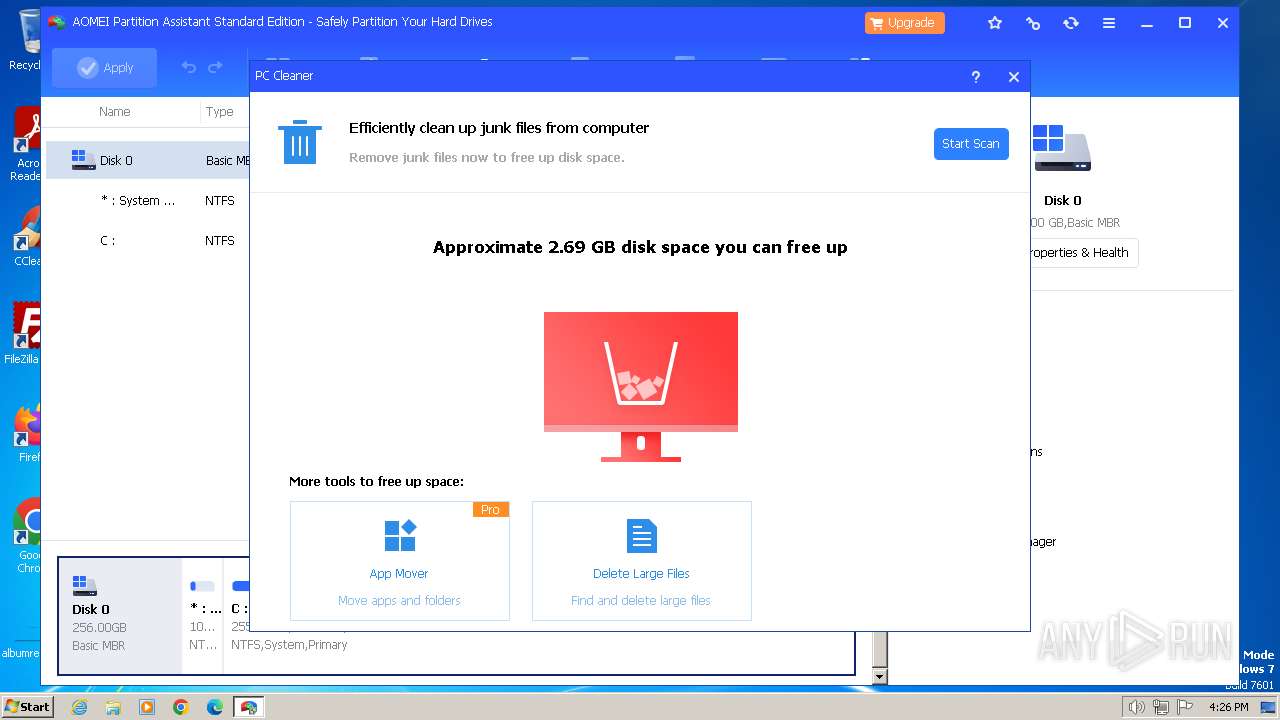Viewport: 1280px width, 720px height.
Task: Open Google Chrome from taskbar
Action: pyautogui.click(x=181, y=707)
